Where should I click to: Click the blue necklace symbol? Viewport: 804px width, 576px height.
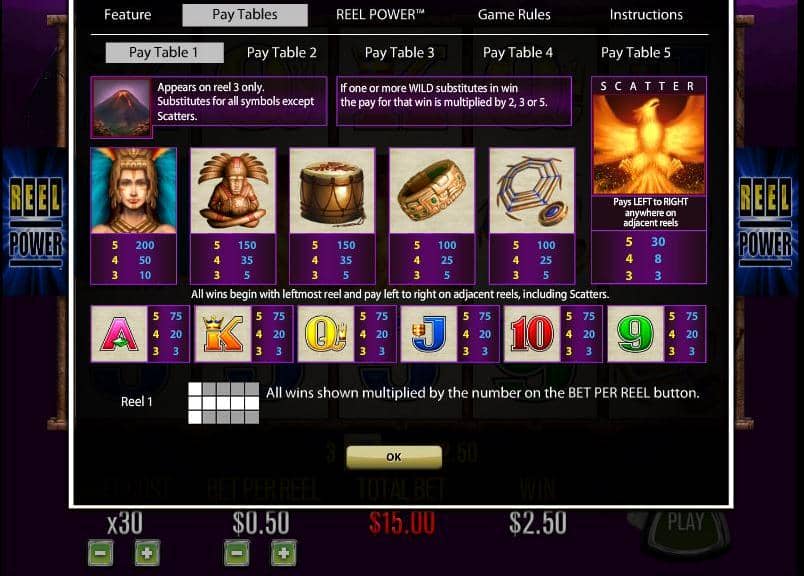532,191
